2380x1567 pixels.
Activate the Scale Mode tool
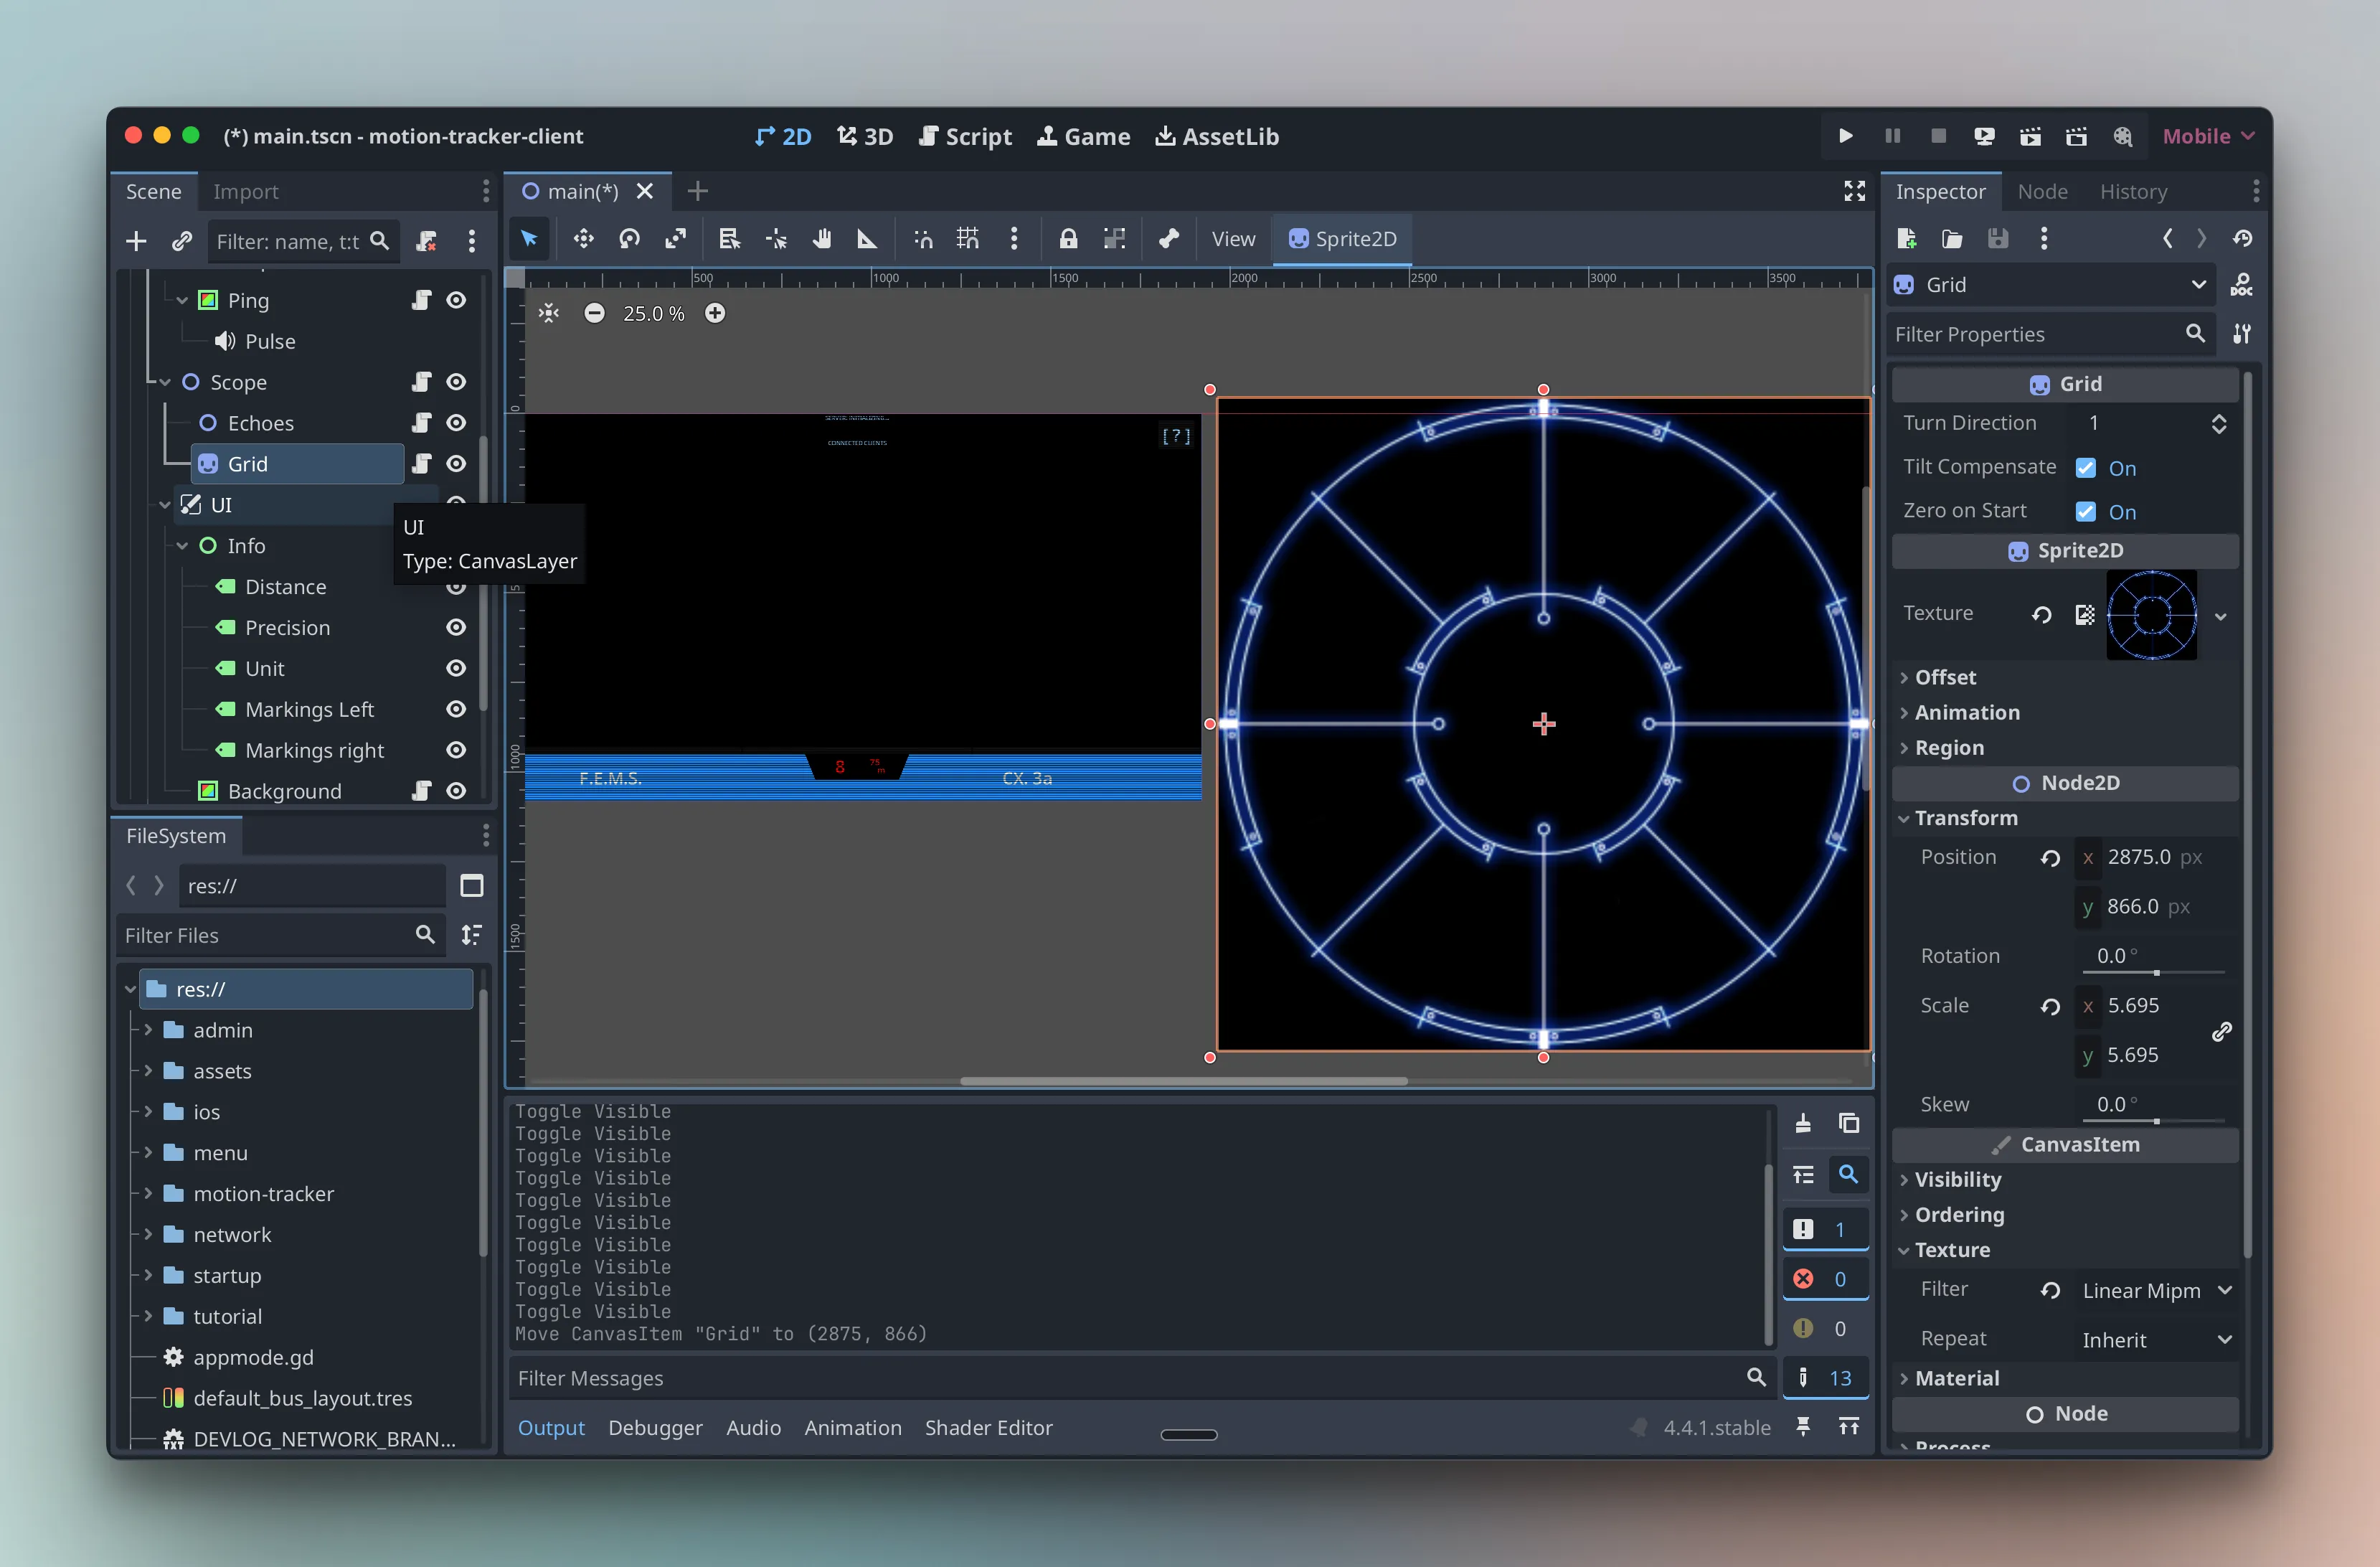click(x=676, y=238)
